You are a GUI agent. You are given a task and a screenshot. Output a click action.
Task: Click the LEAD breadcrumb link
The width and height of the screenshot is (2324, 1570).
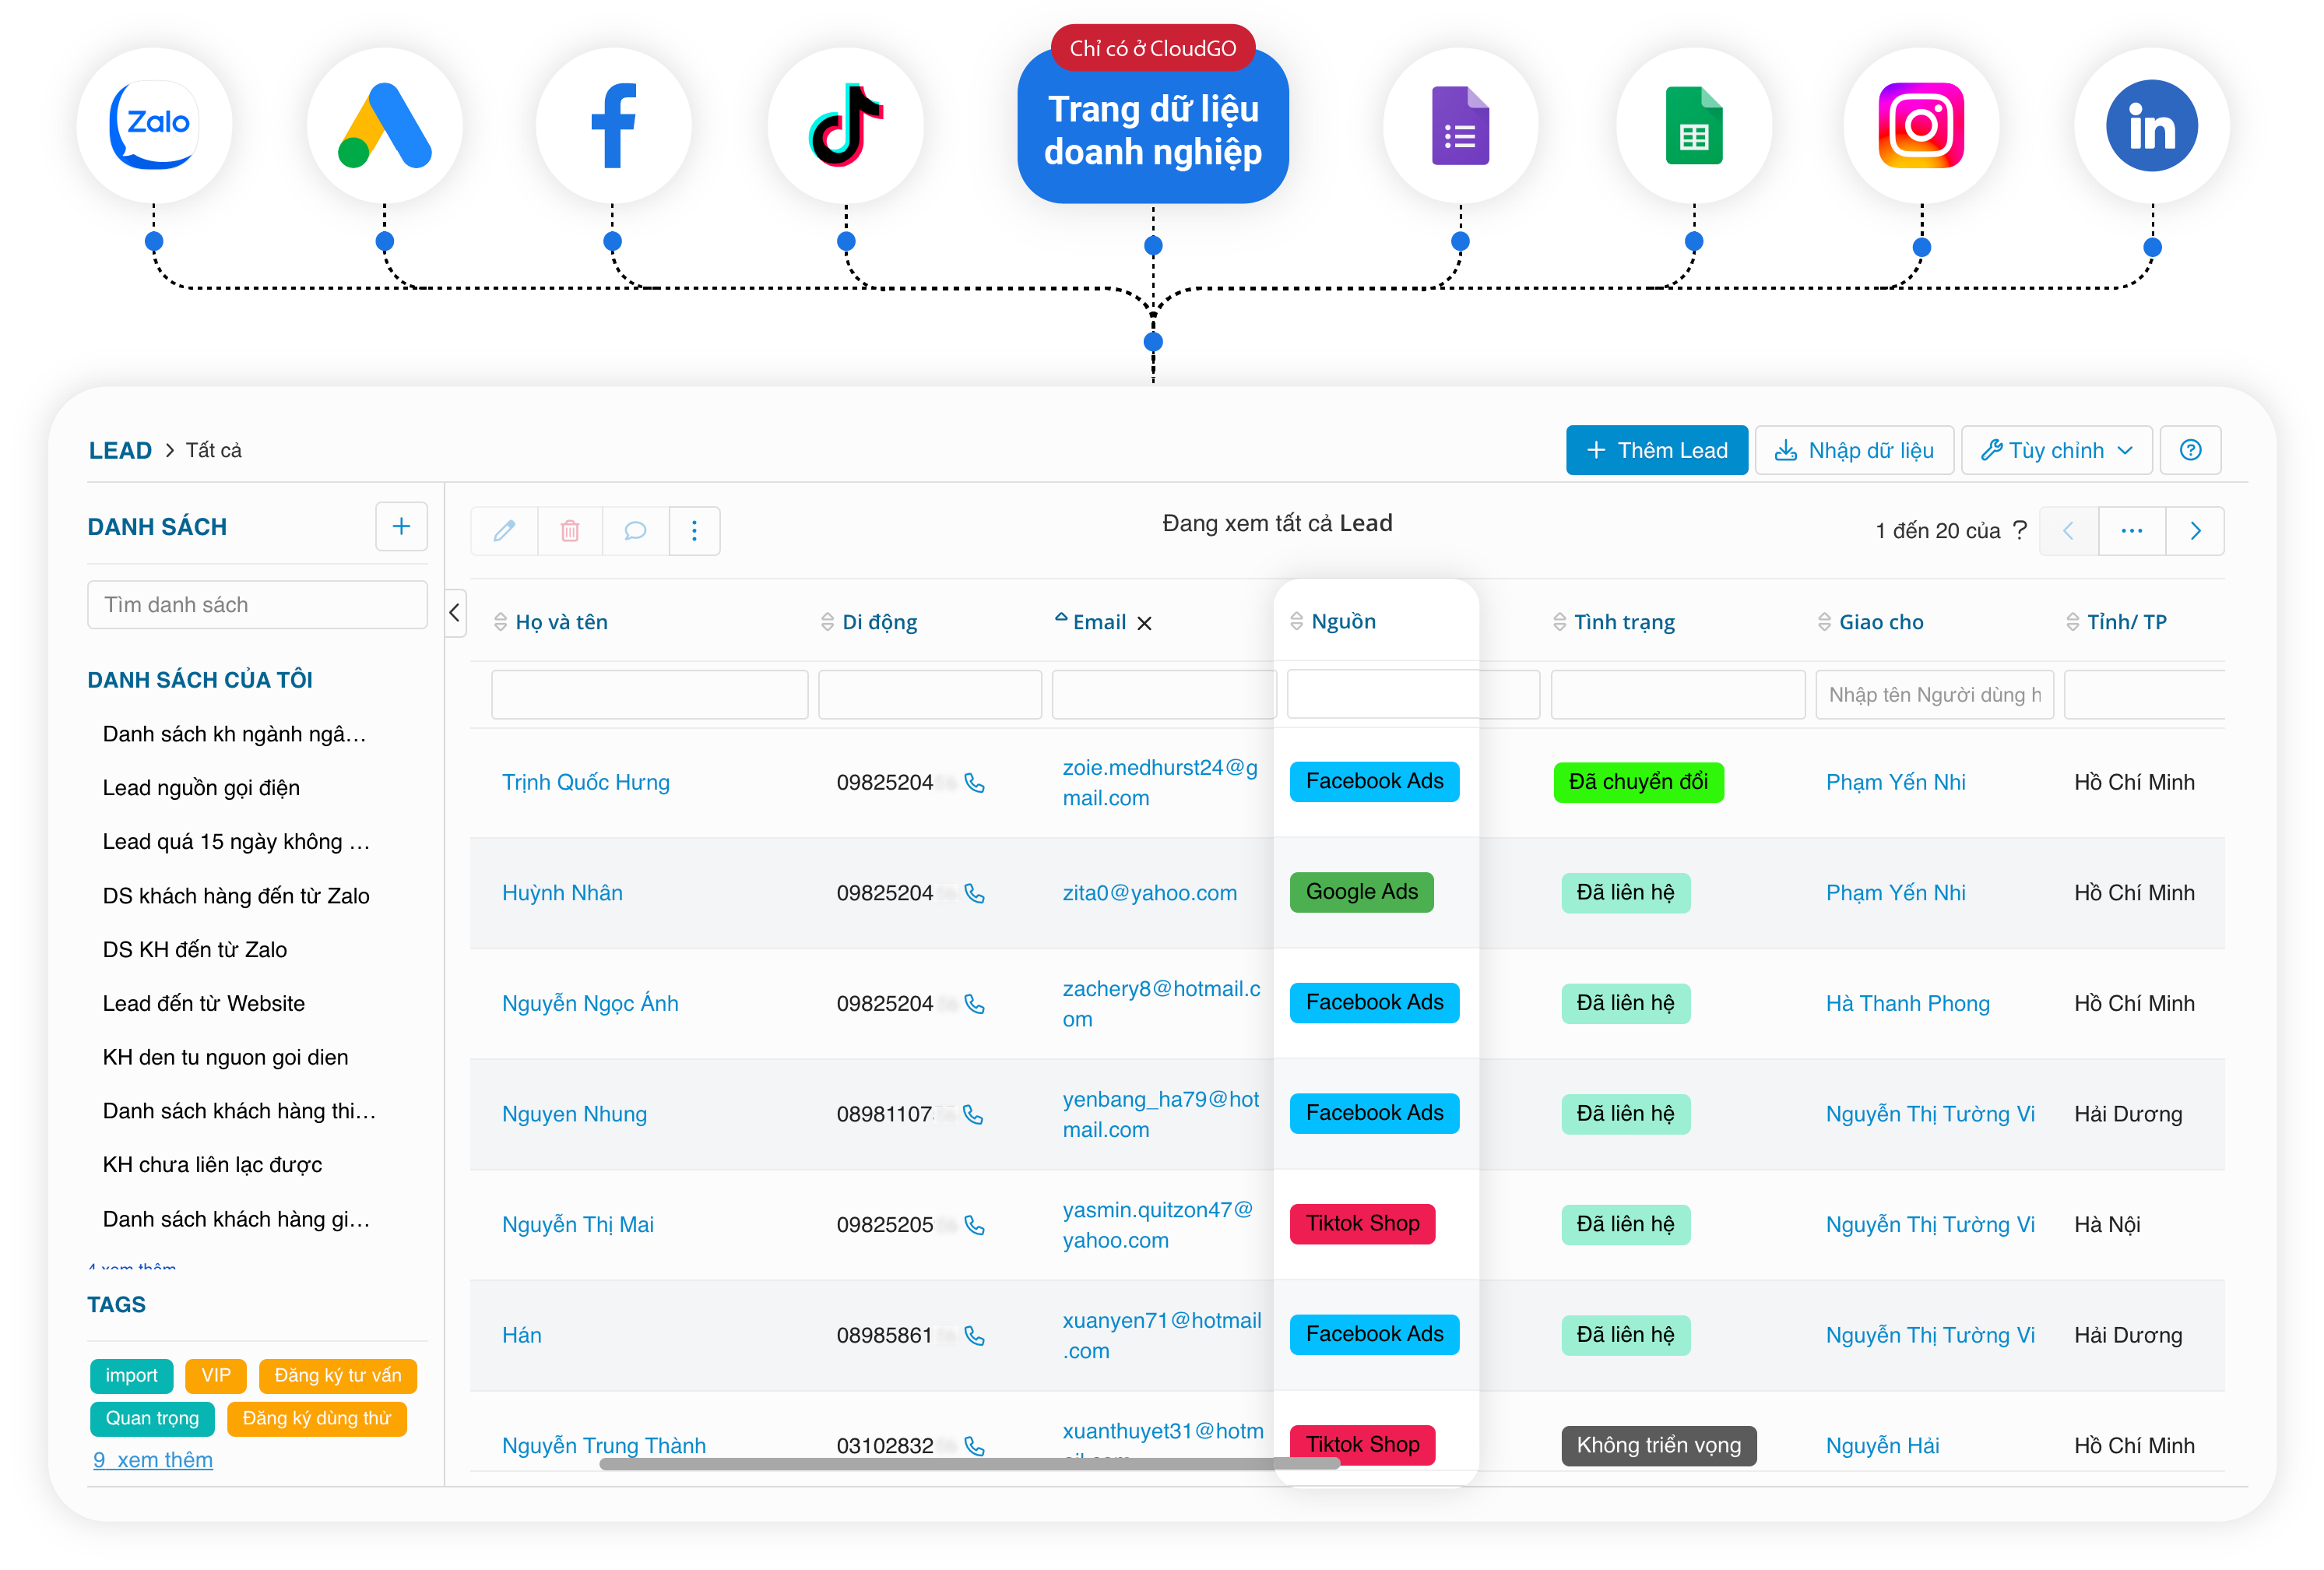[120, 450]
